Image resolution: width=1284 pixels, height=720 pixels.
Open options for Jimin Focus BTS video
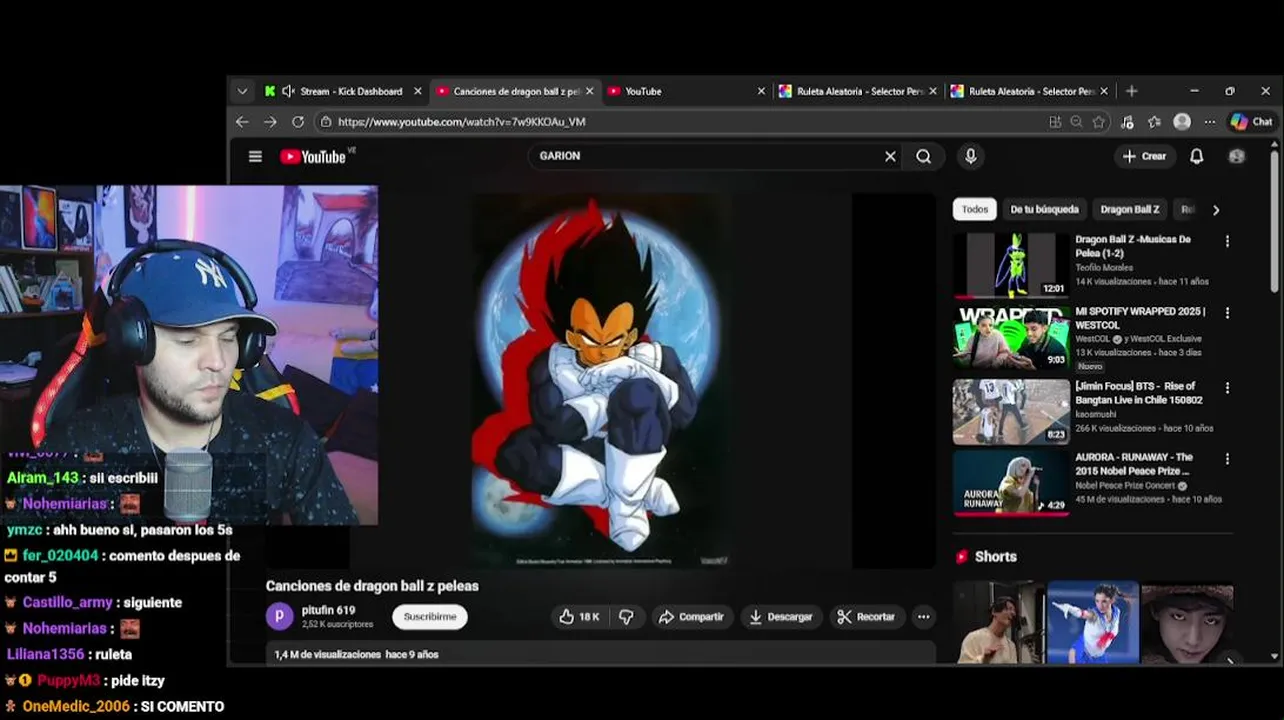1227,387
